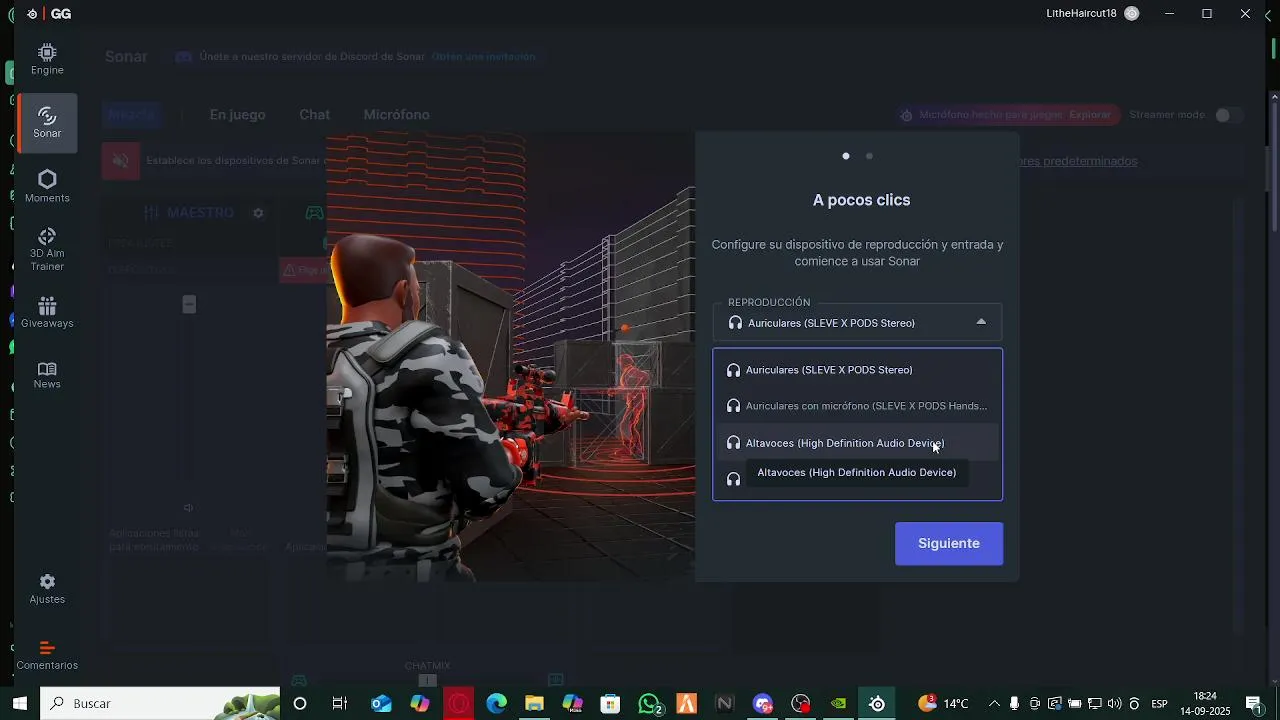
Task: Click the MAESTRO channel header
Action: pos(189,213)
